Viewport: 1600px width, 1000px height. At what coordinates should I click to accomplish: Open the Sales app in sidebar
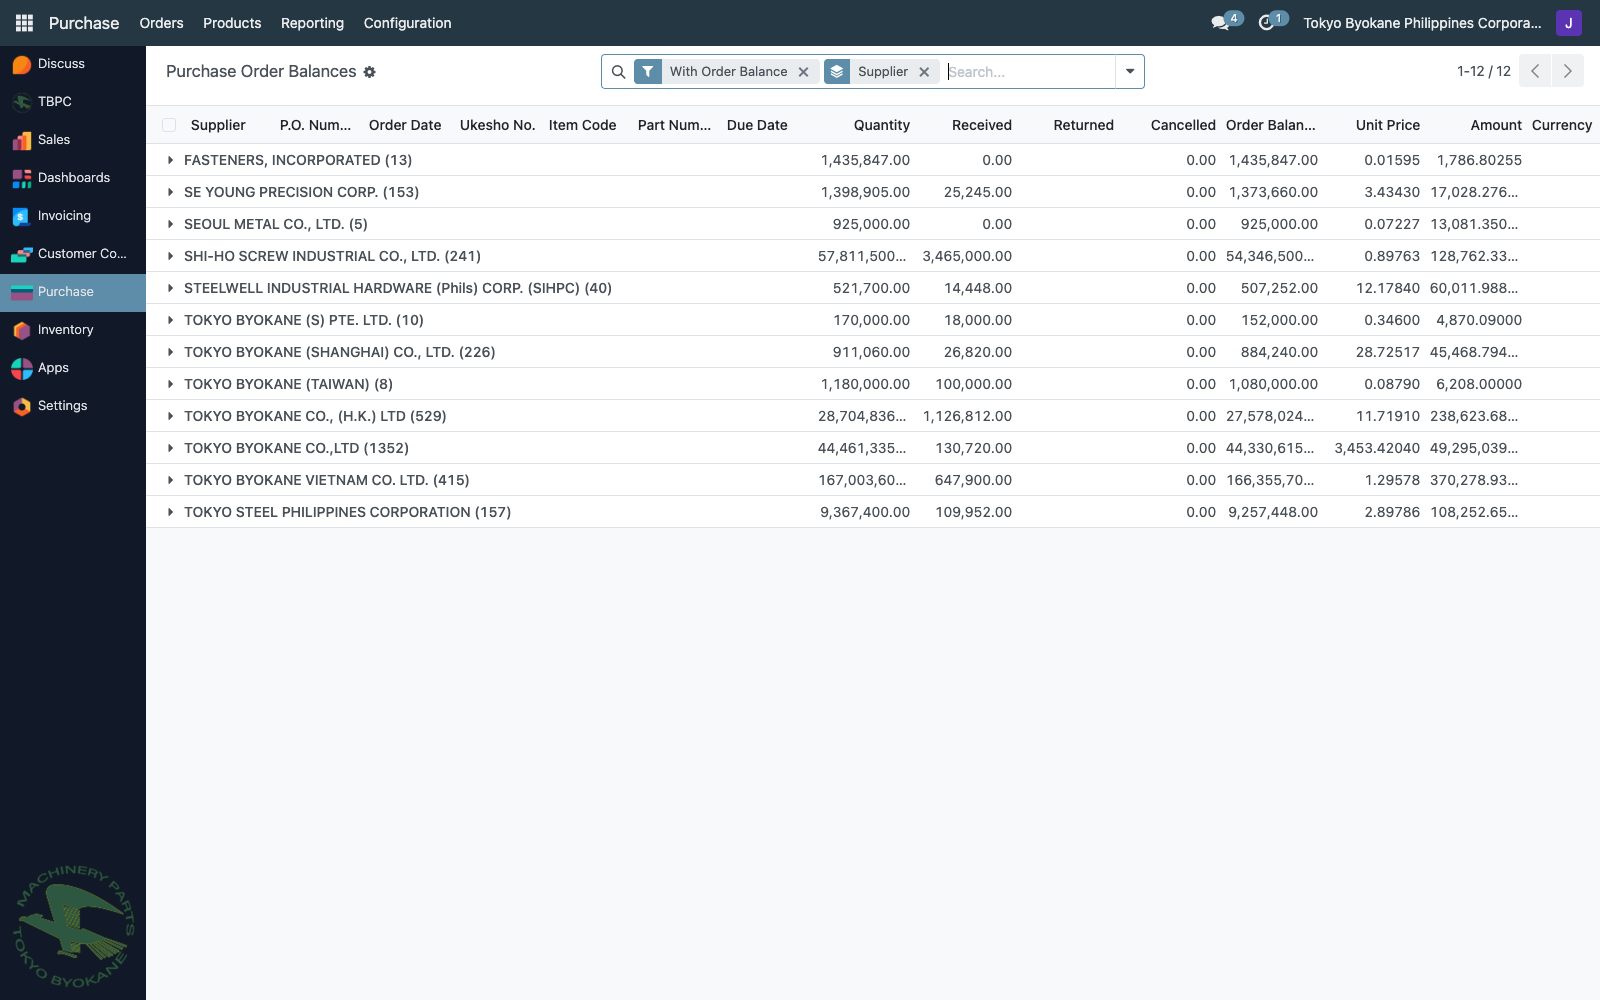(73, 140)
